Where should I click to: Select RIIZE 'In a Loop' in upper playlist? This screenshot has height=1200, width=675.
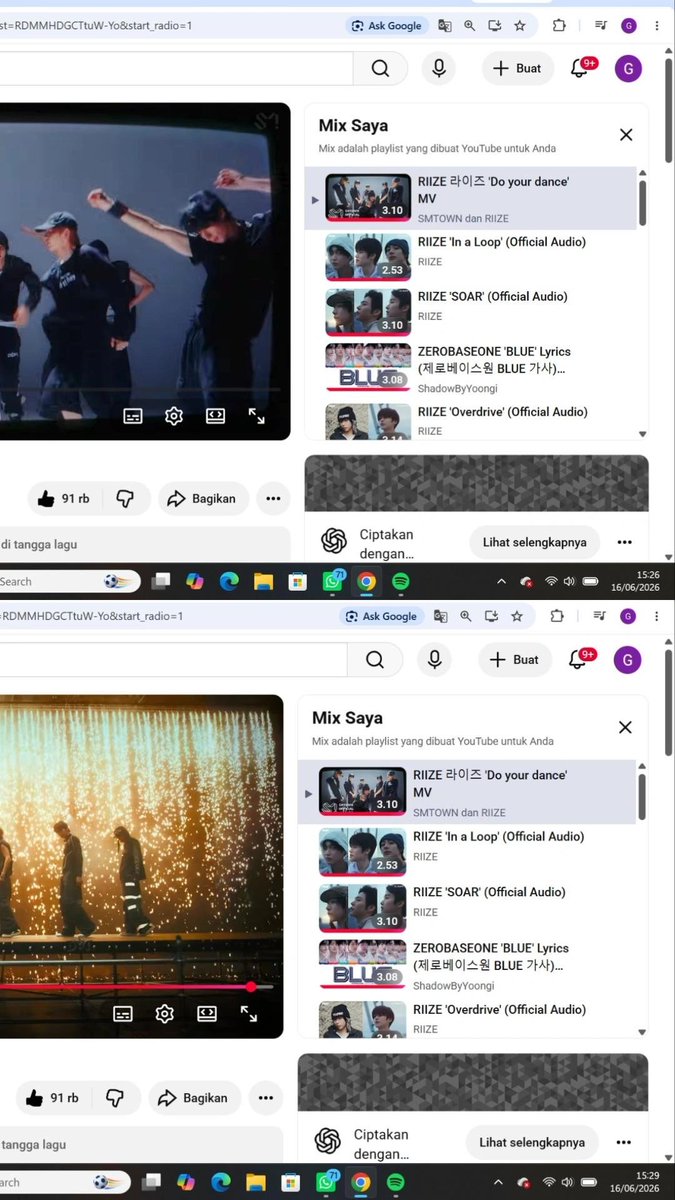[470, 256]
